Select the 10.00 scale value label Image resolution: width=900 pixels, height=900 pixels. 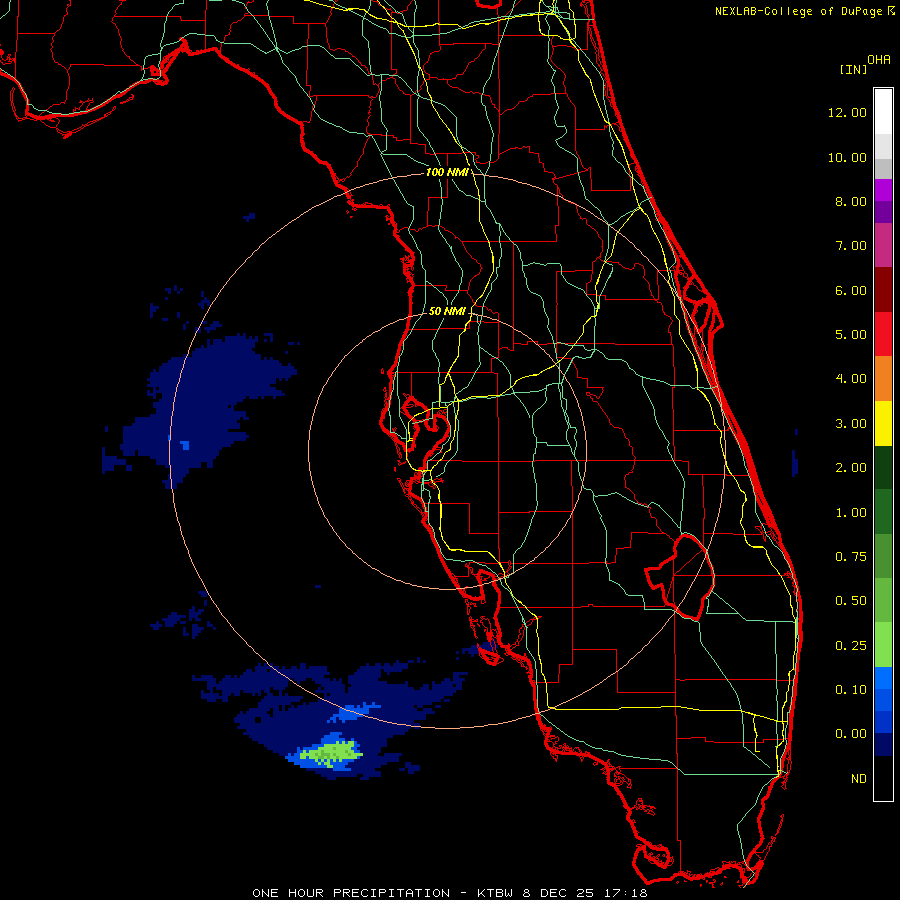point(847,157)
